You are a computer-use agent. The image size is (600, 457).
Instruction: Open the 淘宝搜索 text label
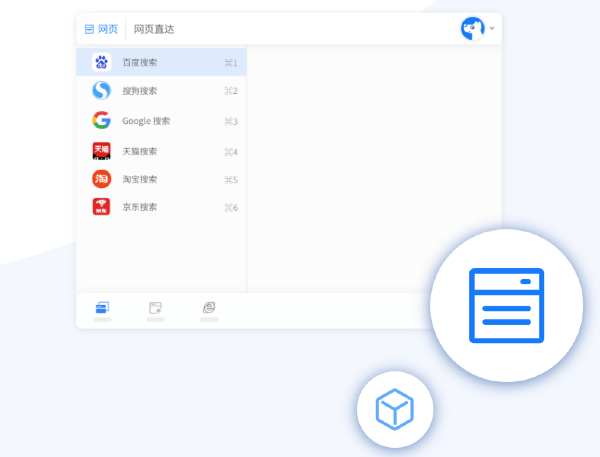coord(139,179)
